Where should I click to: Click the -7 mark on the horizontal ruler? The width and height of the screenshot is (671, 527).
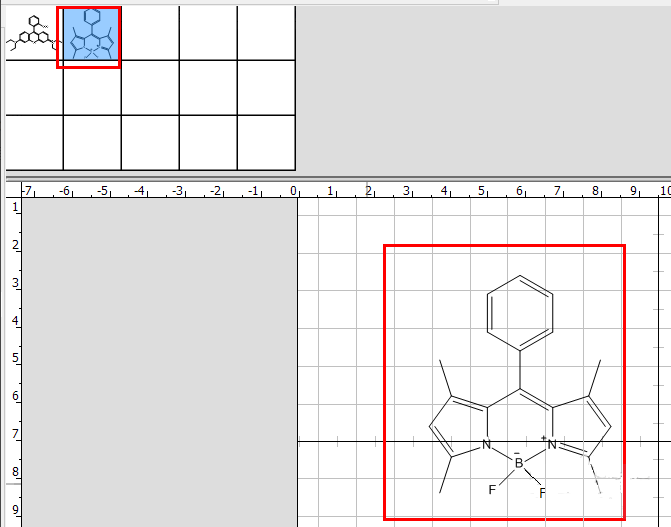point(27,191)
